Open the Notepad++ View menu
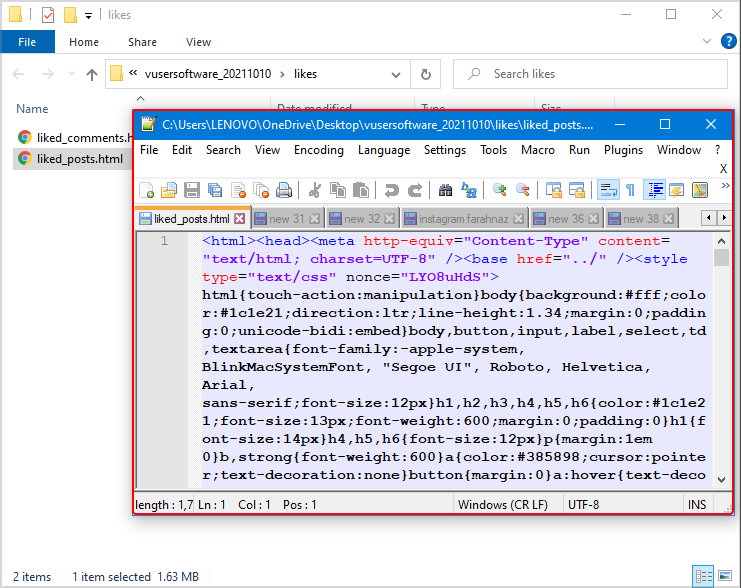The image size is (741, 588). point(267,150)
